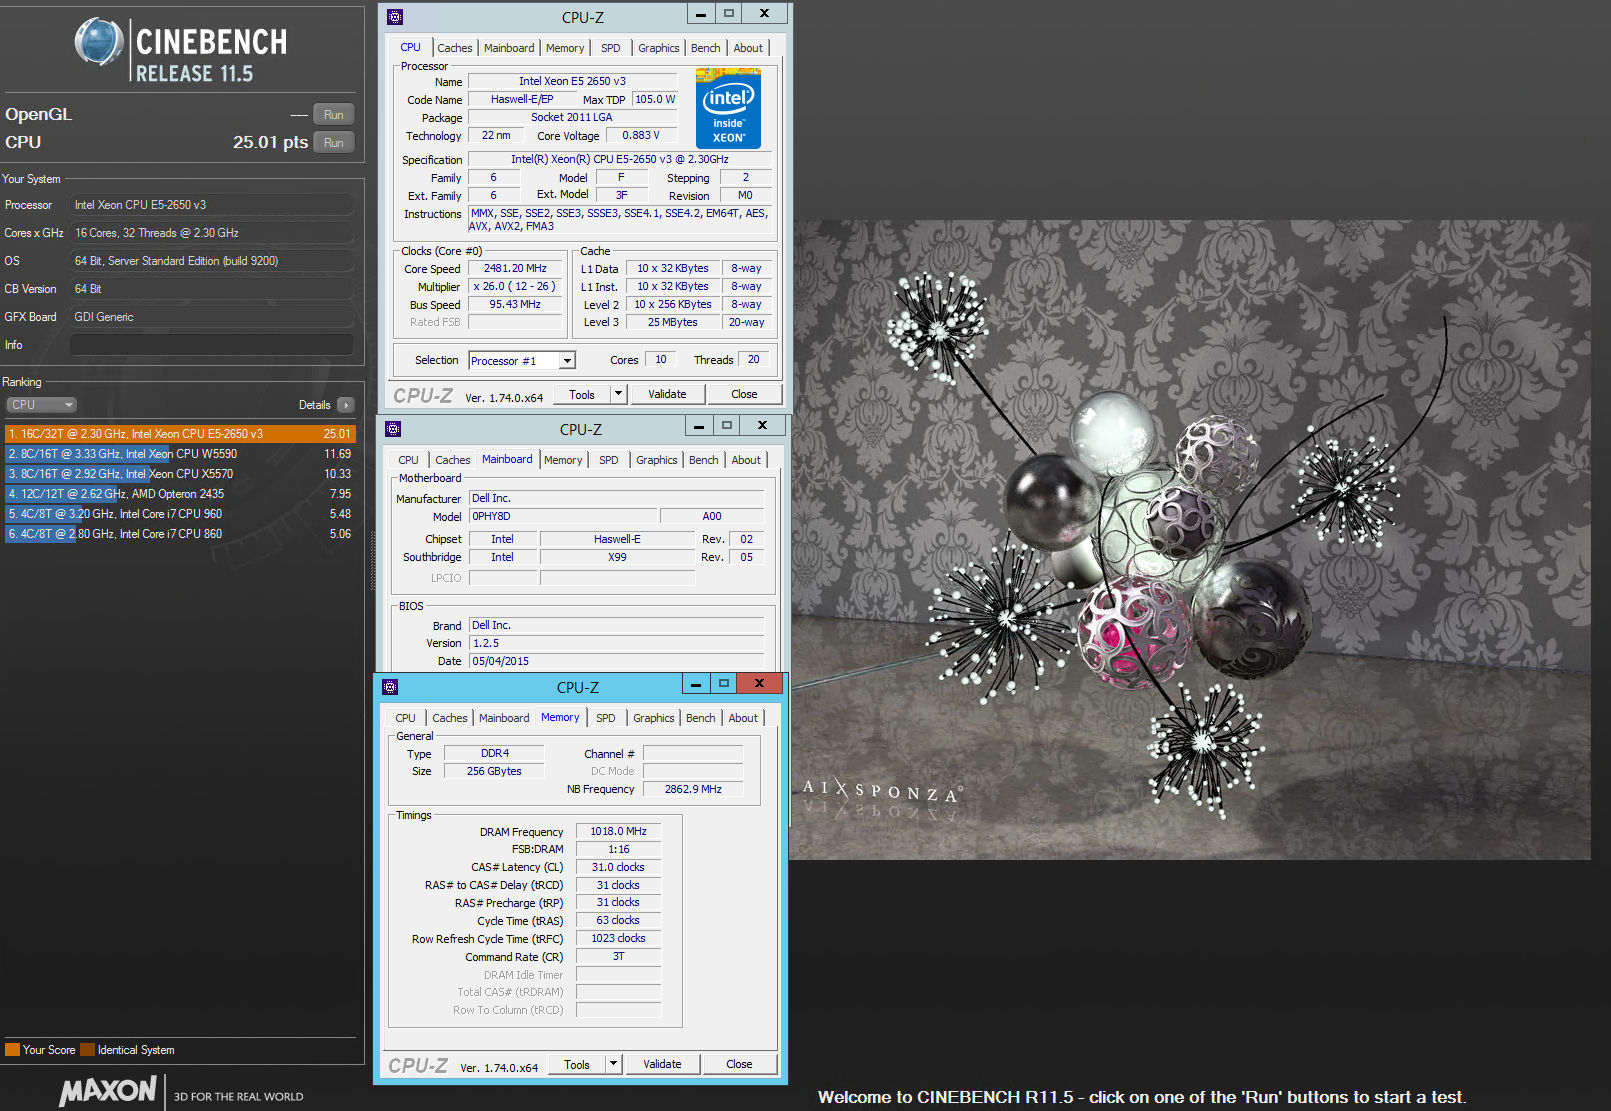This screenshot has width=1611, height=1111.
Task: Open Caches tab in Memory window
Action: click(450, 718)
